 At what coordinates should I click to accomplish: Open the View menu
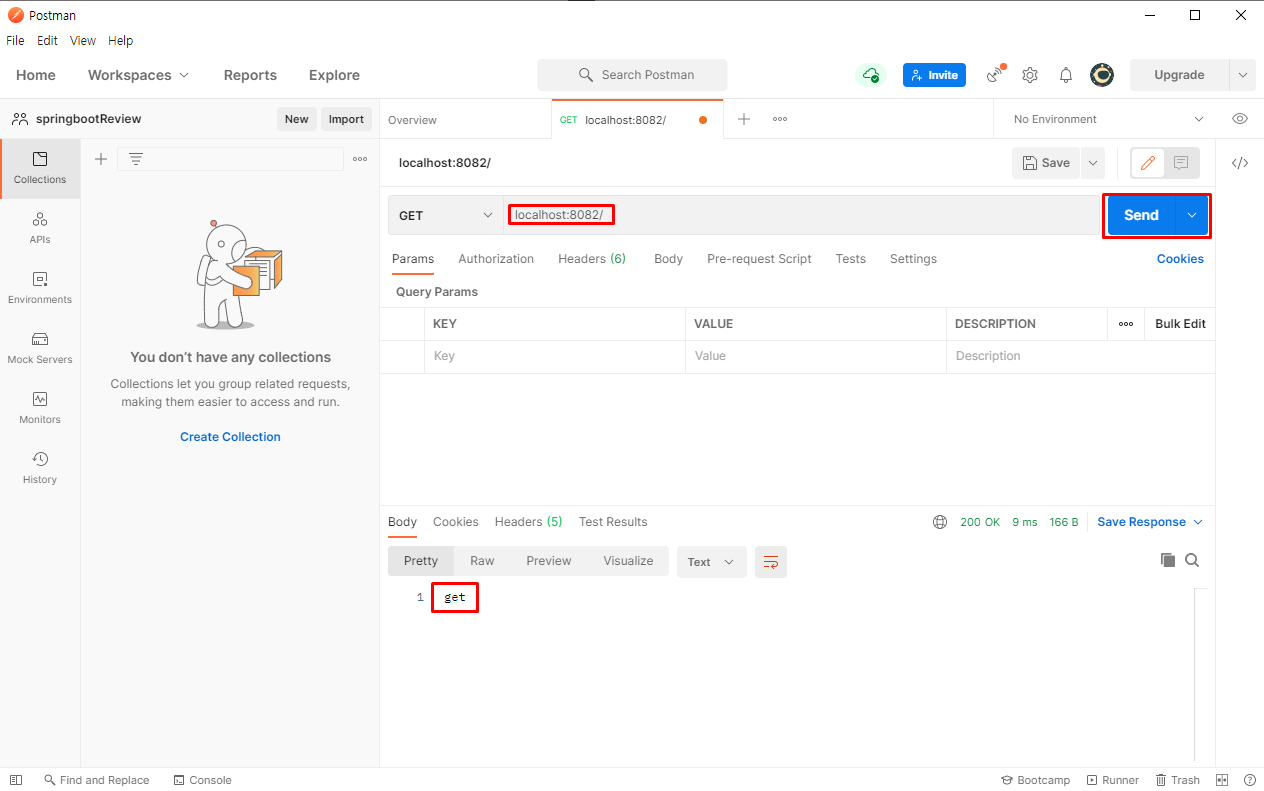(x=83, y=41)
